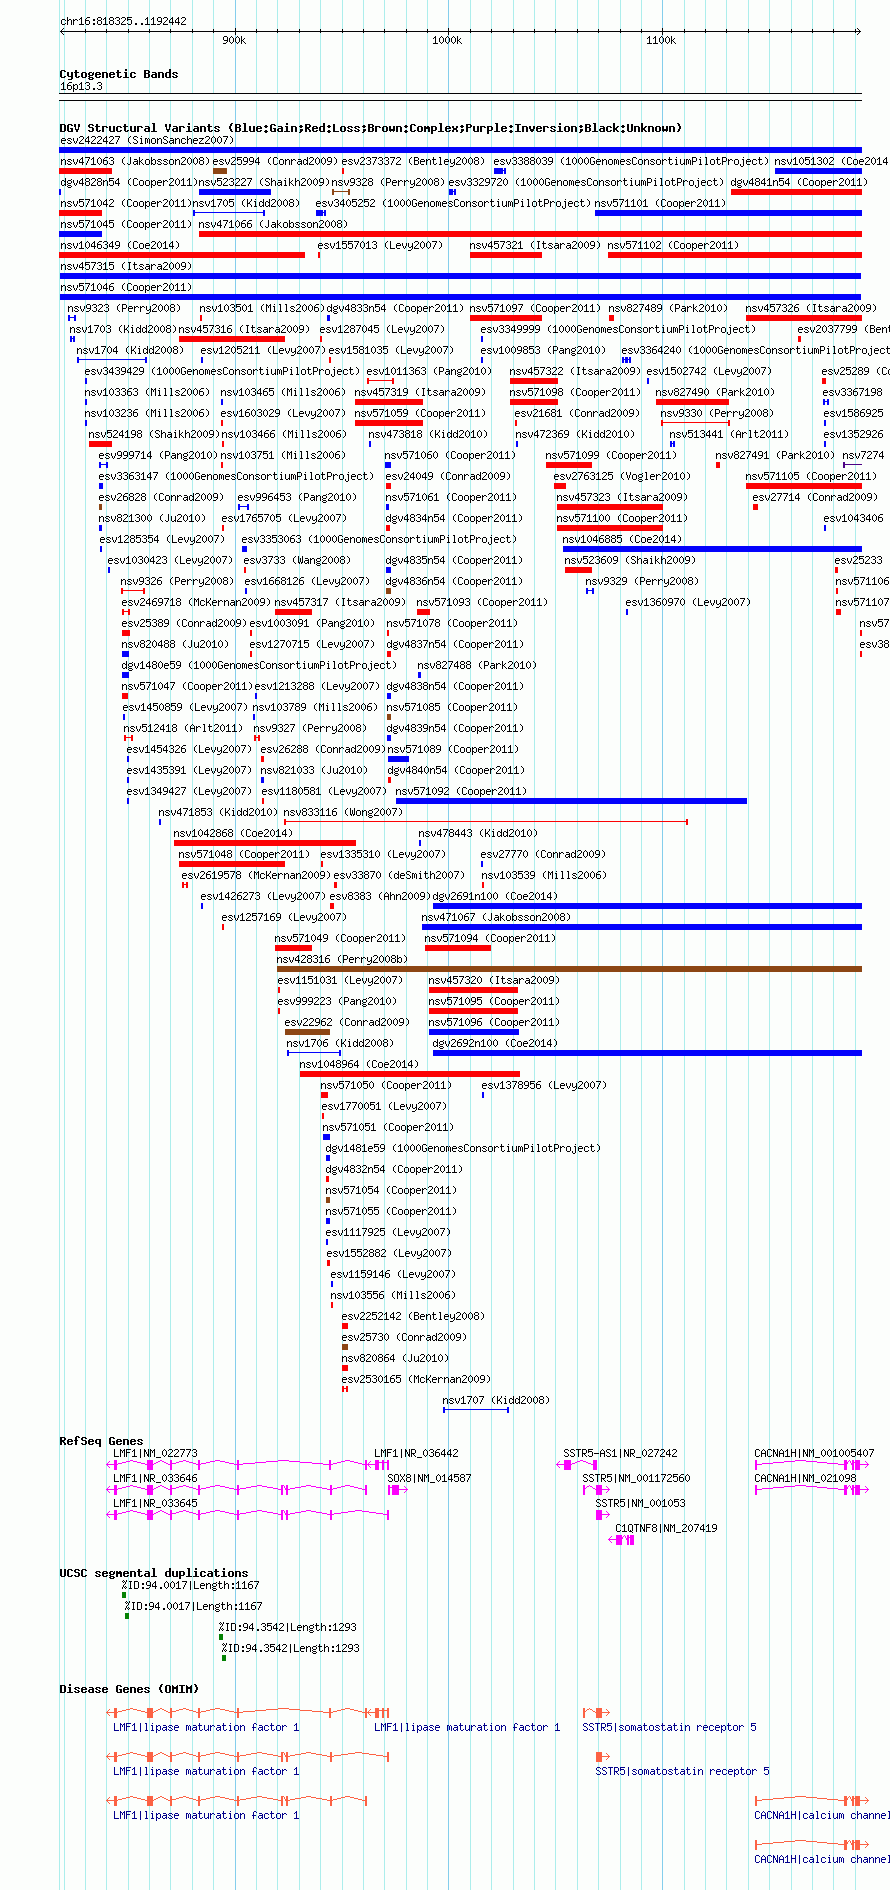Viewport: 890px width, 1890px height.
Task: Select the nsv1707 (Kidd2008) label
Action: 496,1400
